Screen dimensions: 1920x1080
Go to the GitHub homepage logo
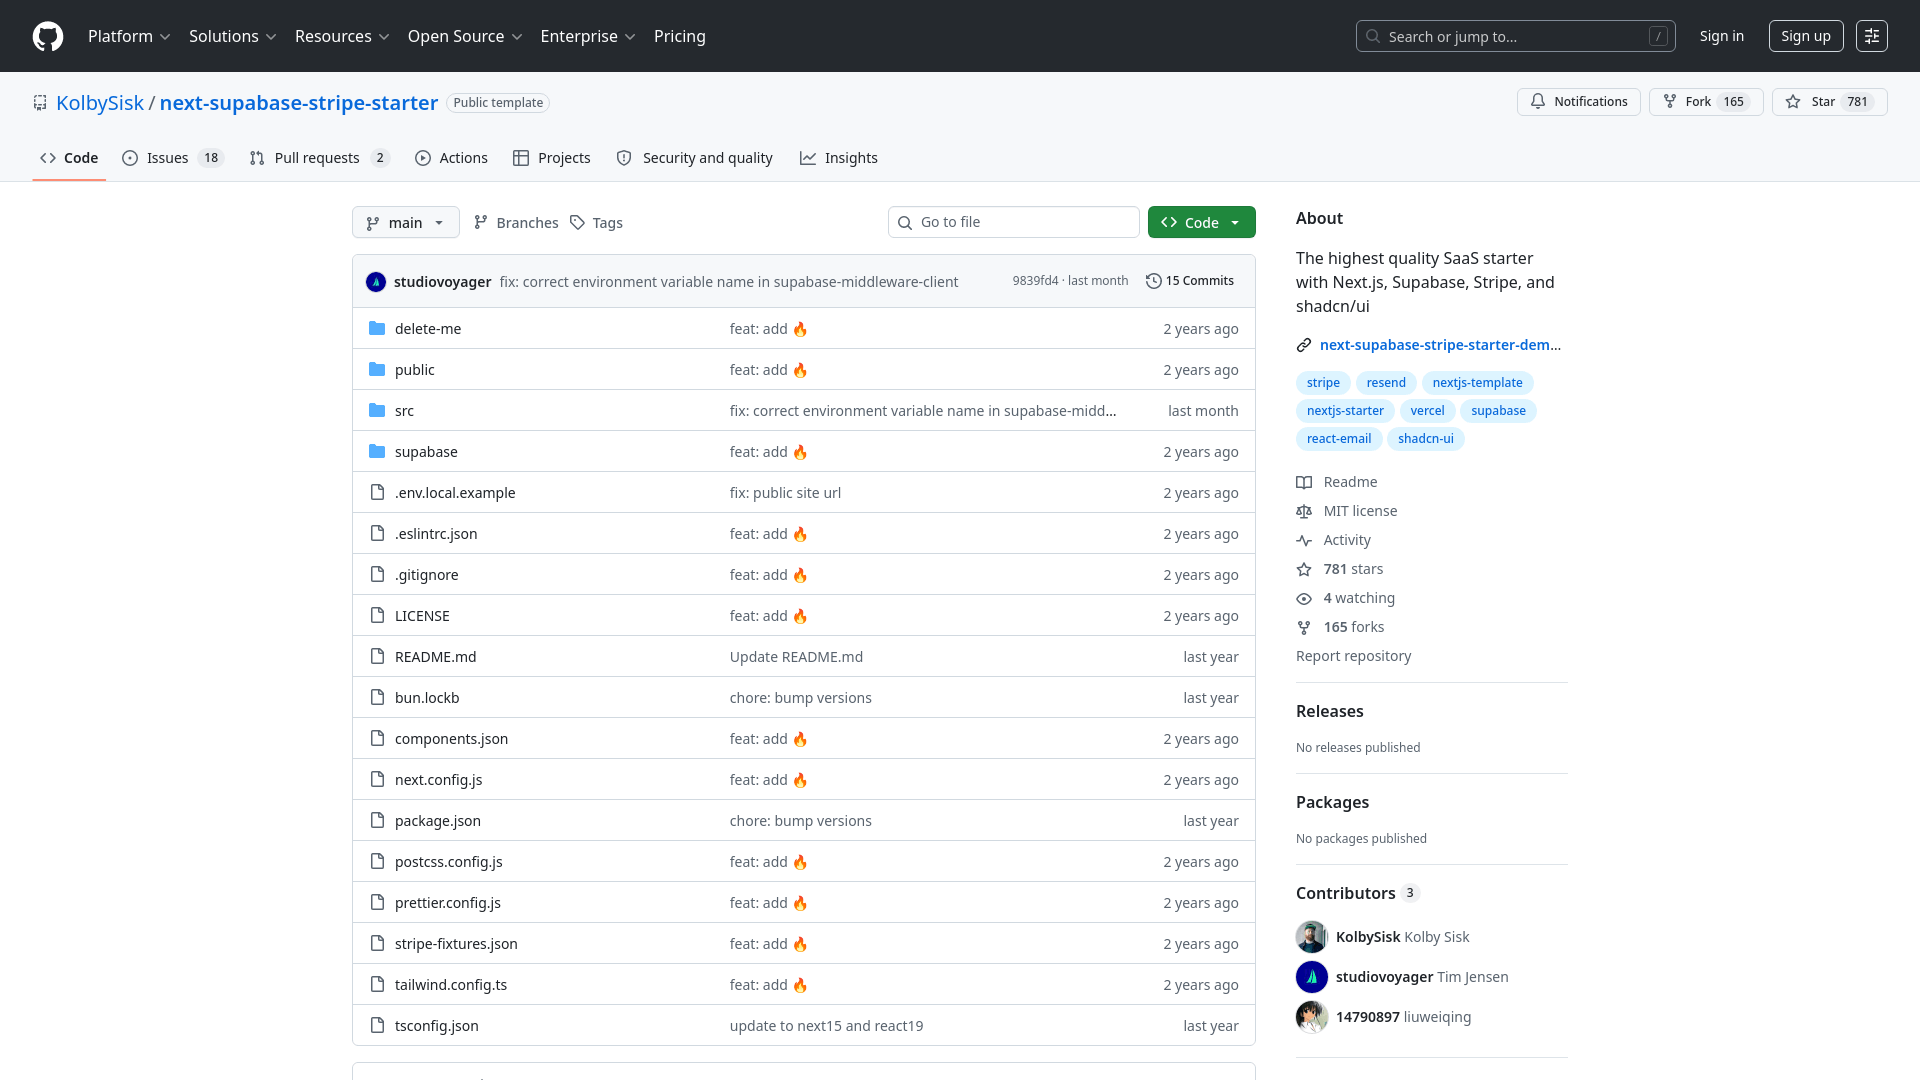[48, 36]
